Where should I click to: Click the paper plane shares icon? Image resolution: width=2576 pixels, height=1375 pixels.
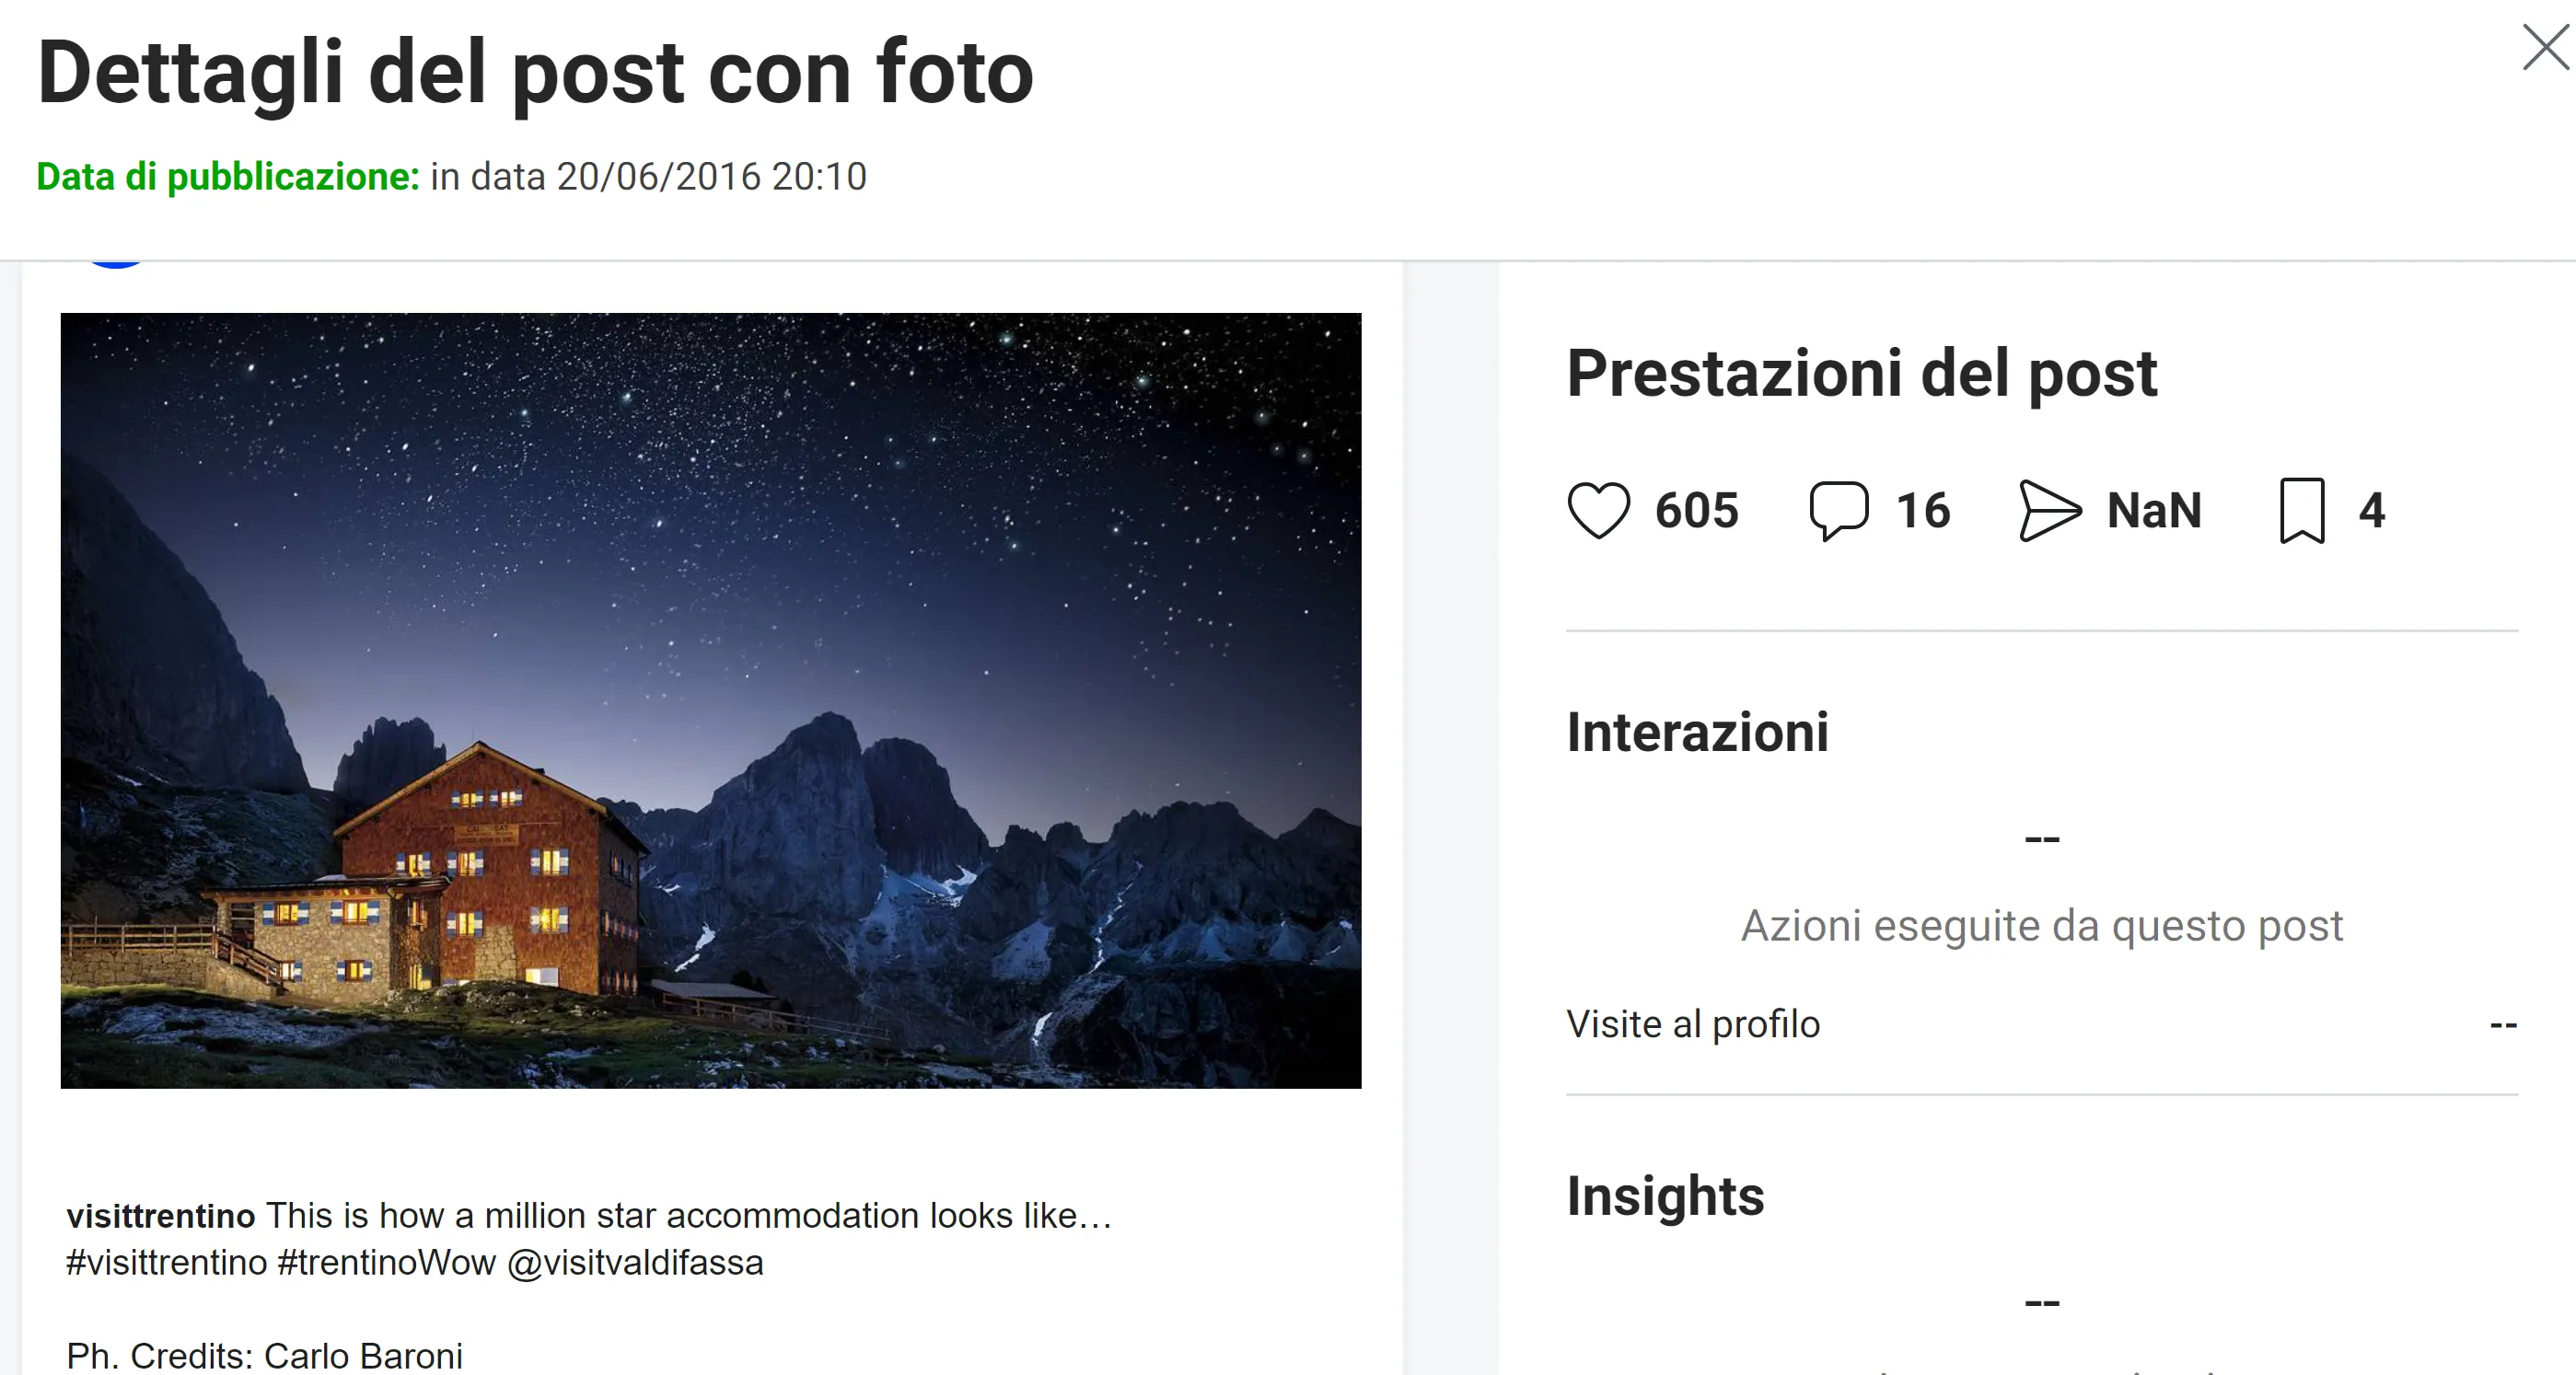[2050, 510]
